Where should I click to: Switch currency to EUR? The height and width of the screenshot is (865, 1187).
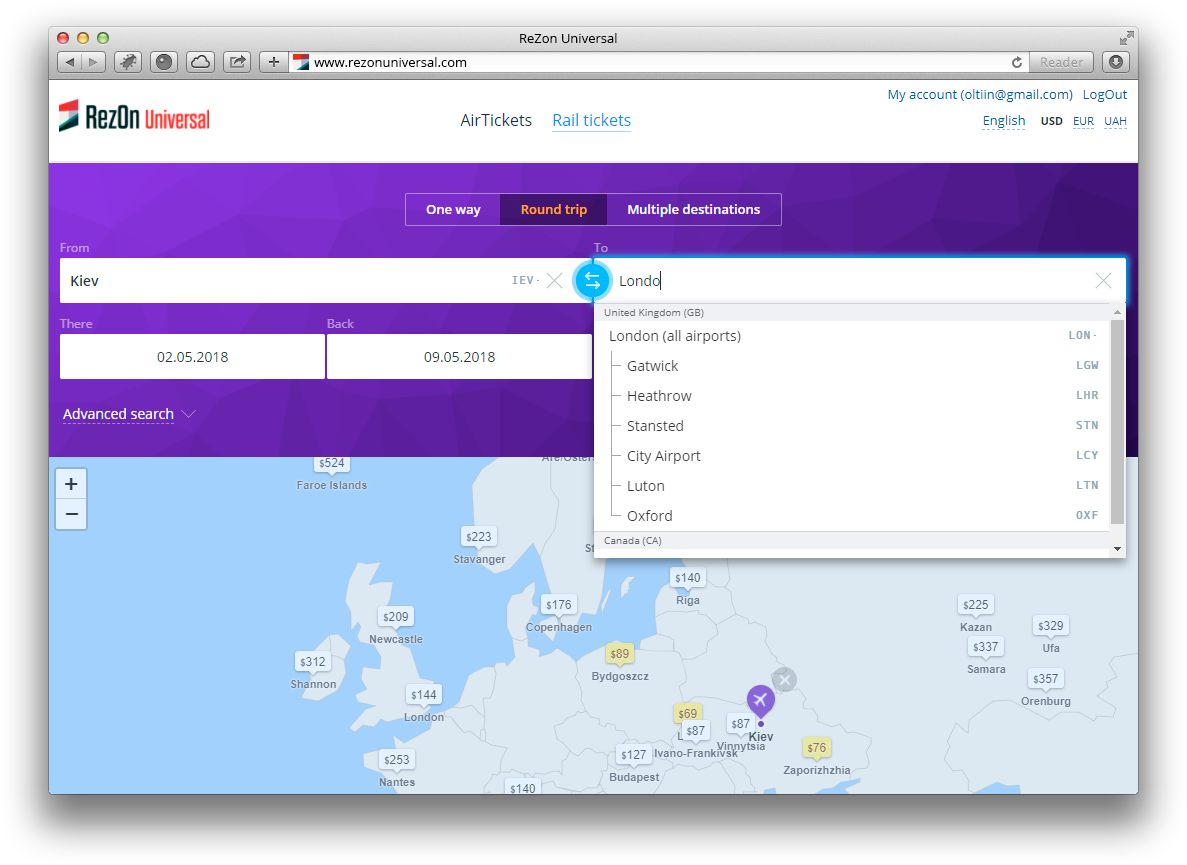[x=1083, y=121]
